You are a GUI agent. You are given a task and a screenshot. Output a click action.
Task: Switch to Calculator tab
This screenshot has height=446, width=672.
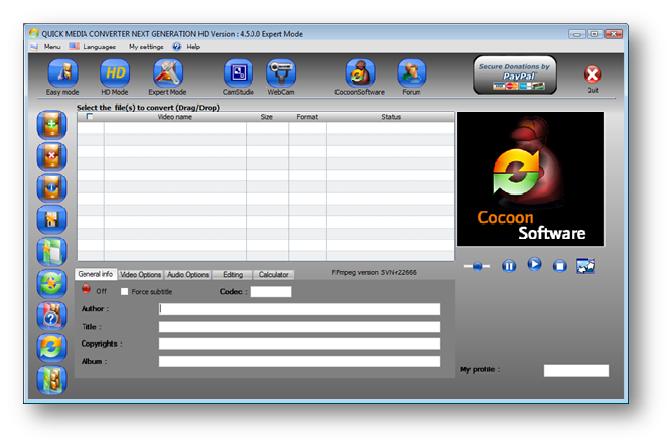[x=273, y=275]
